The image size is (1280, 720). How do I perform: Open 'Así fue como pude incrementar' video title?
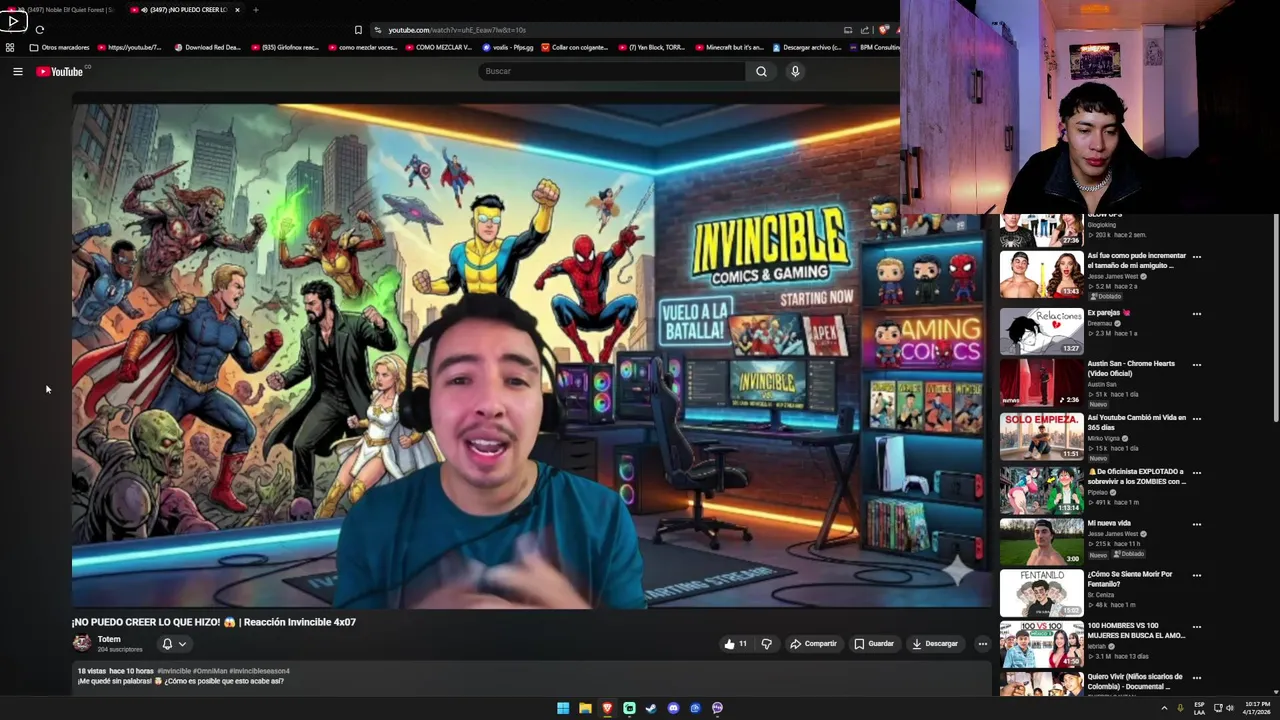pyautogui.click(x=1137, y=260)
